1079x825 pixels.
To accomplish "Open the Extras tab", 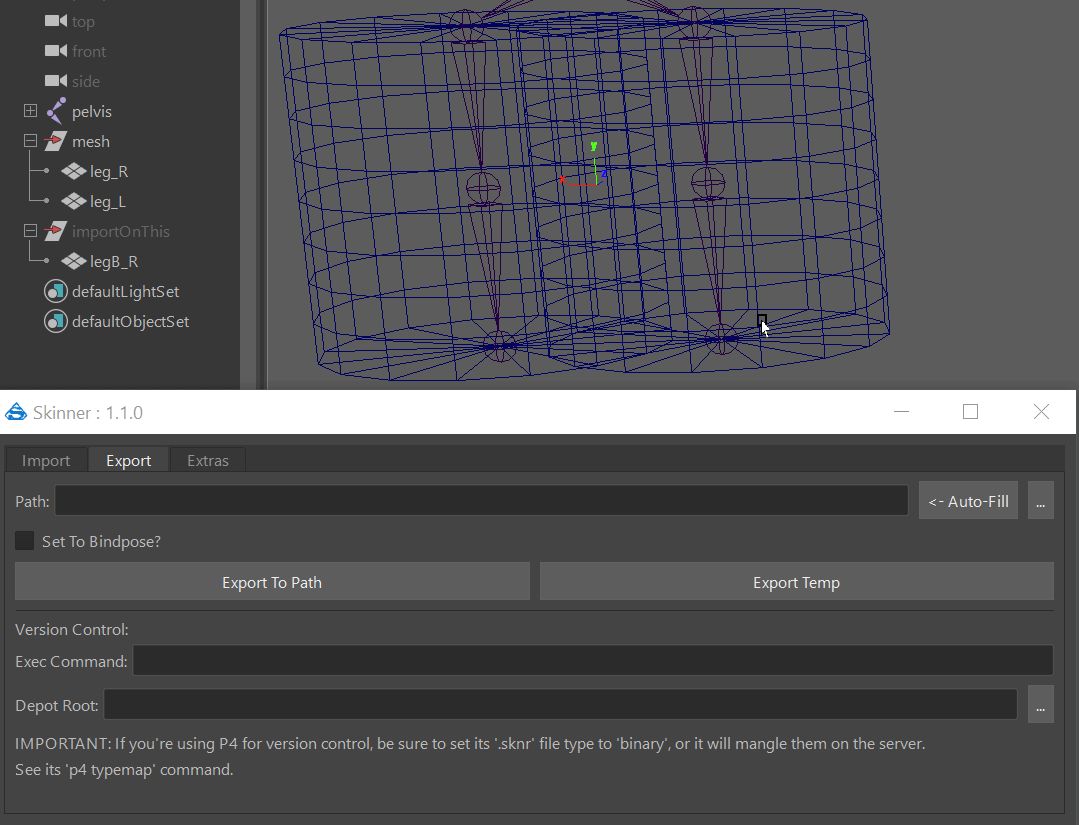I will (208, 460).
